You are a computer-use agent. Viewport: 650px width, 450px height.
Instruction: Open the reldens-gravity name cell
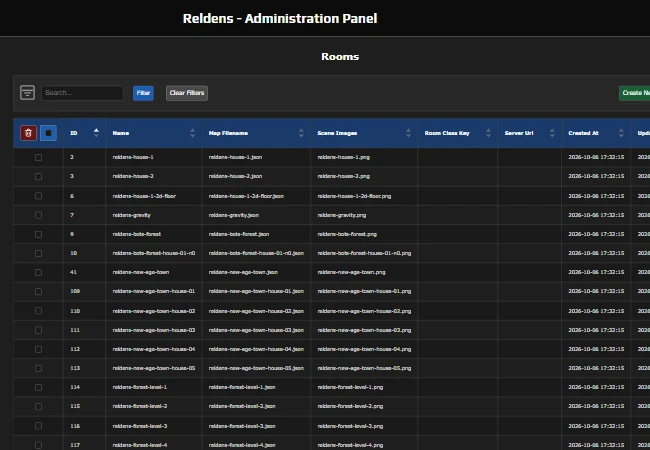click(x=154, y=215)
